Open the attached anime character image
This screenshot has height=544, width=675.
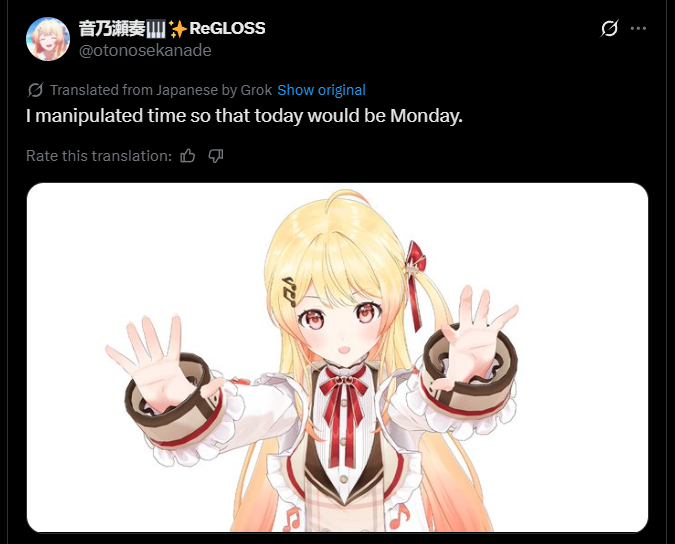338,357
